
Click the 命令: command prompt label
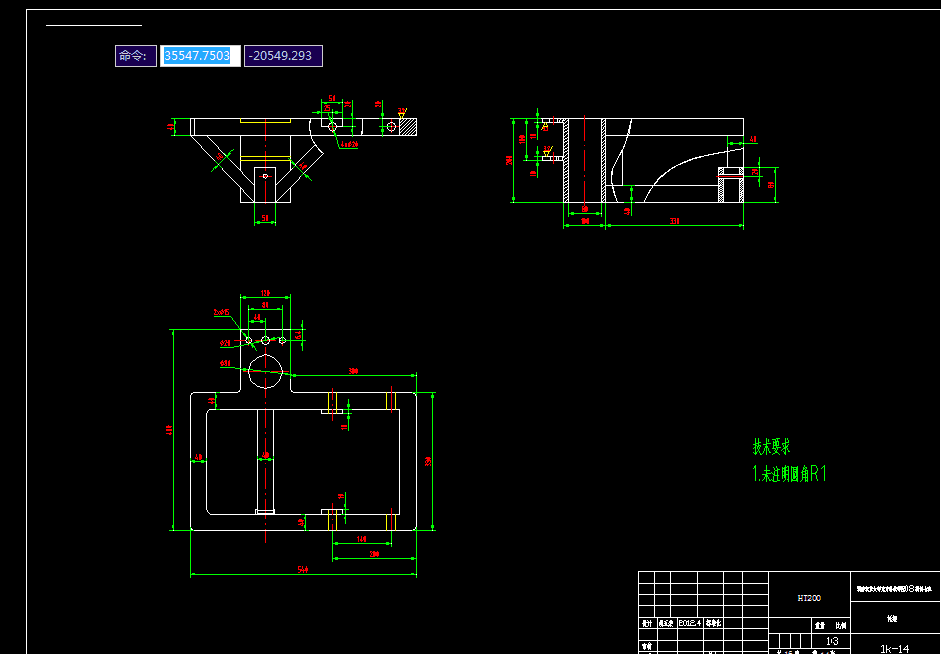coord(136,56)
